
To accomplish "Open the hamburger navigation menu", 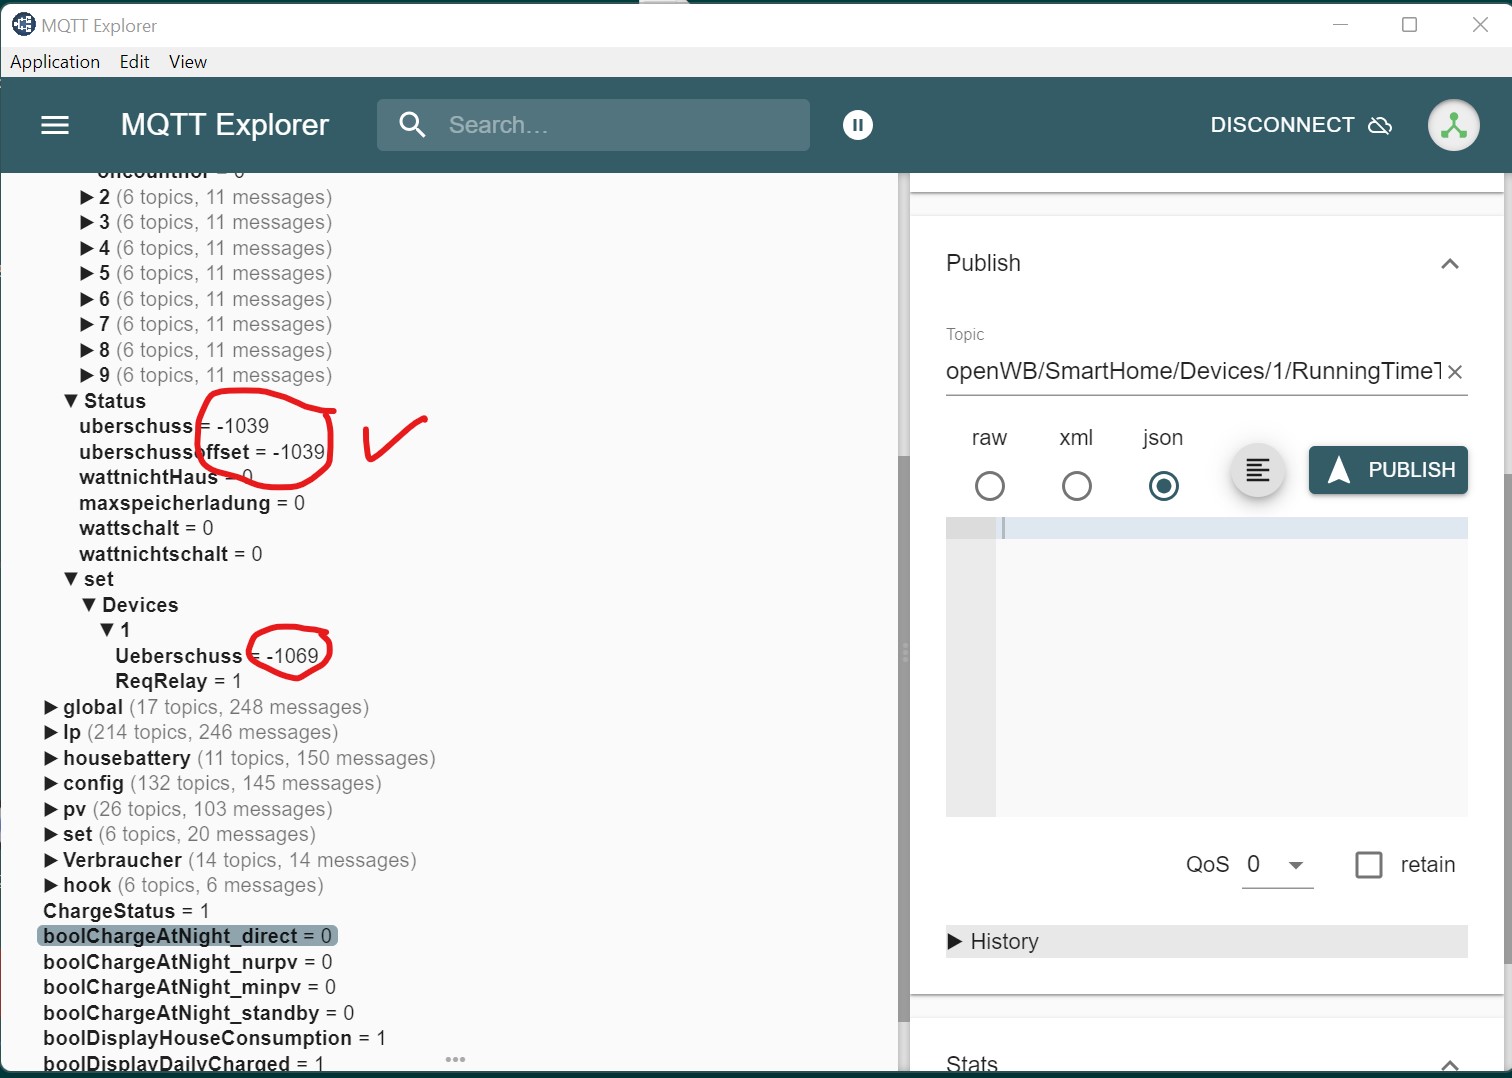I will (55, 125).
